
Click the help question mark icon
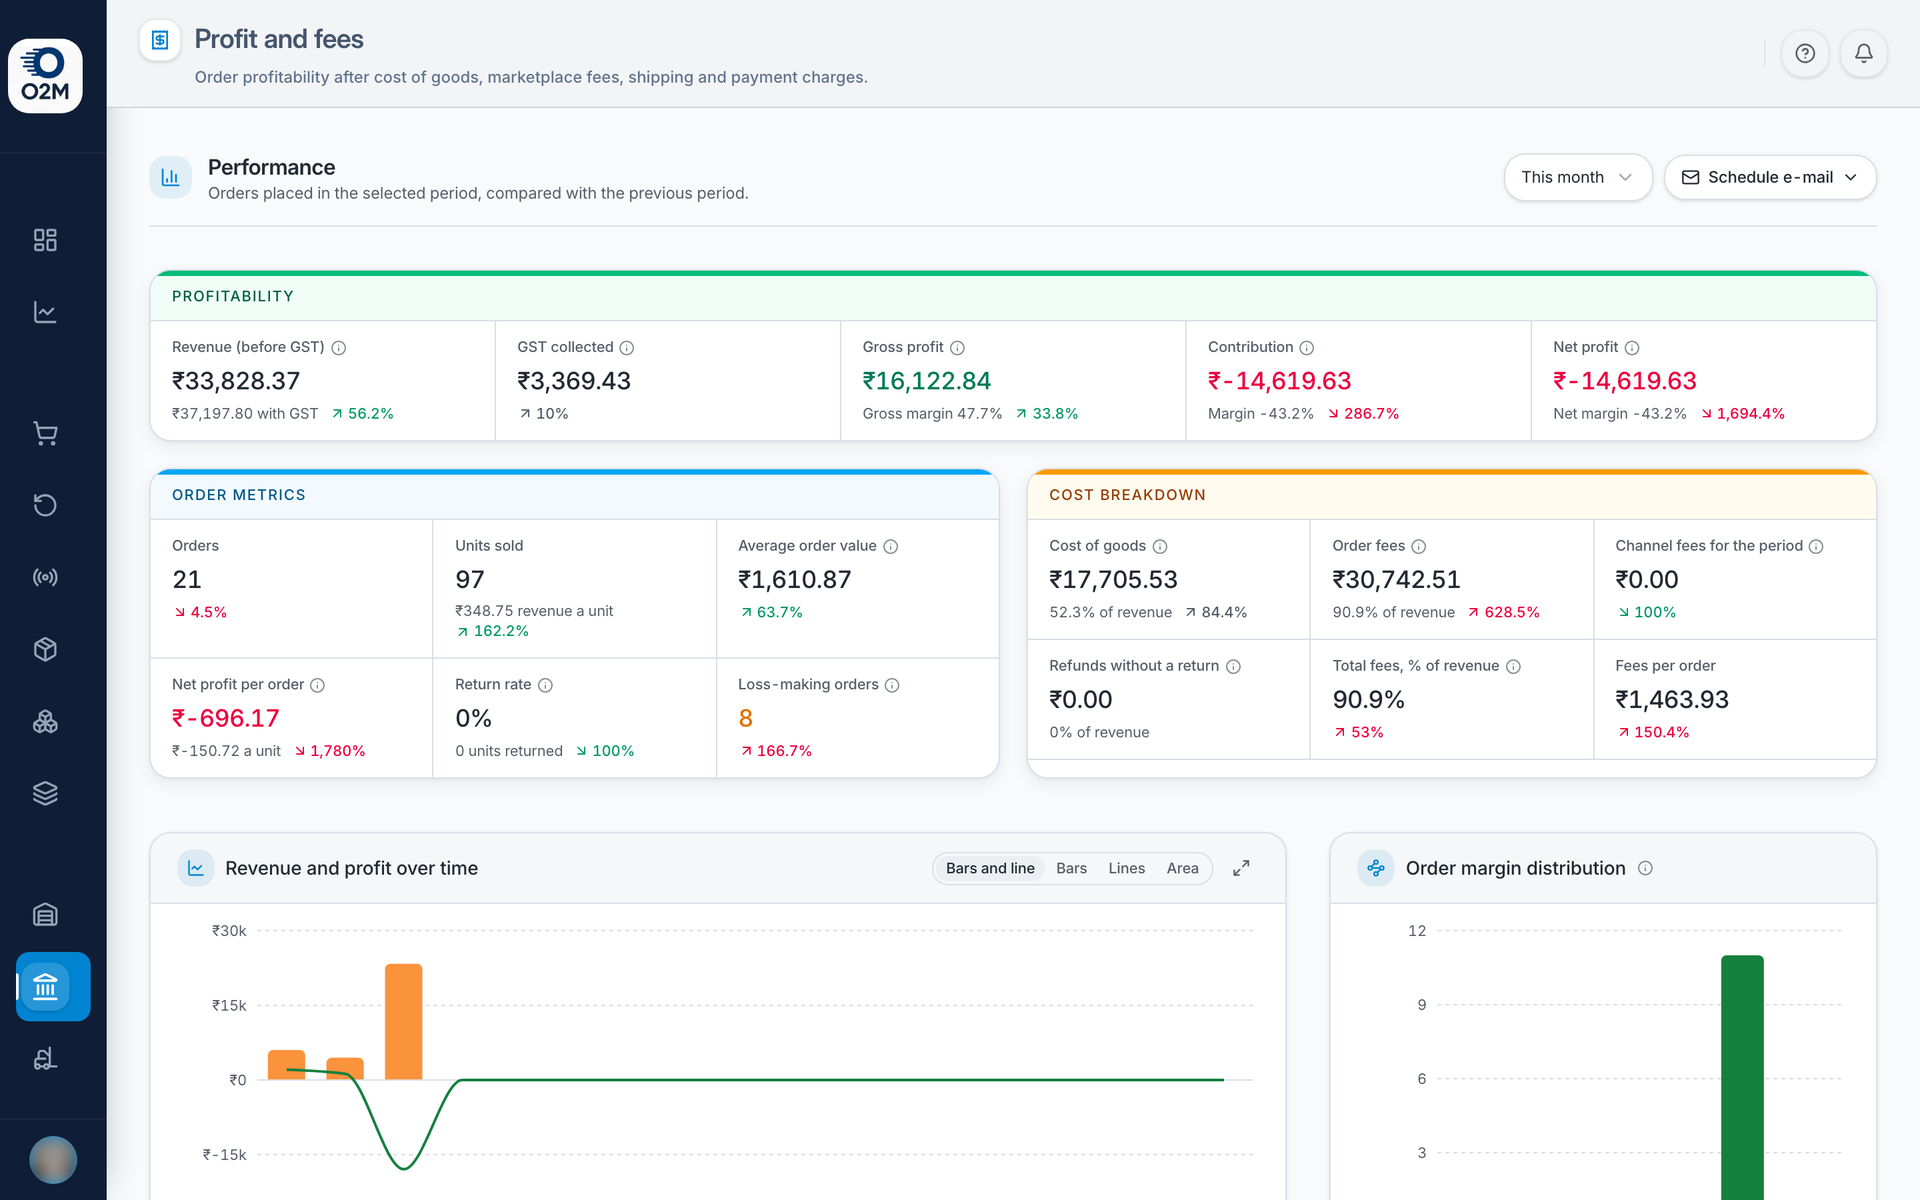click(1805, 53)
